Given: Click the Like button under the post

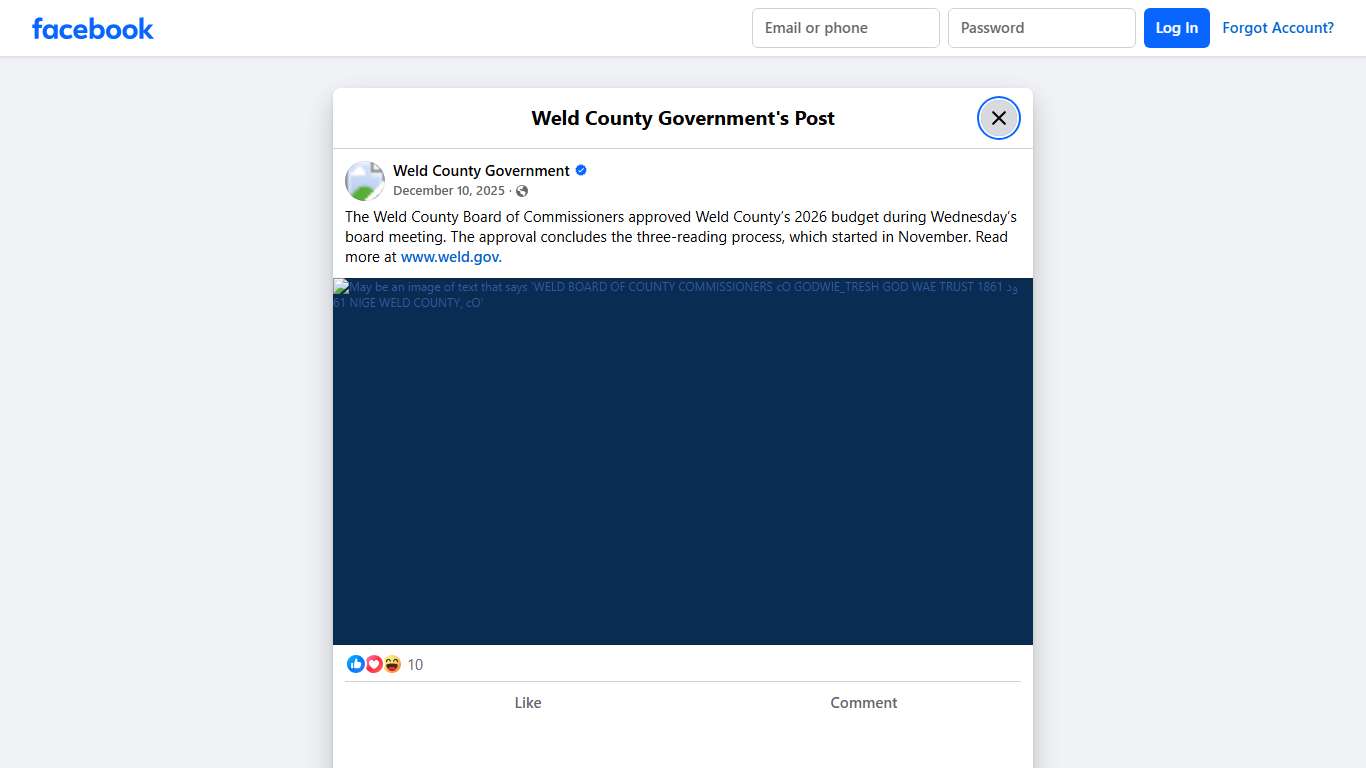Looking at the screenshot, I should point(528,702).
